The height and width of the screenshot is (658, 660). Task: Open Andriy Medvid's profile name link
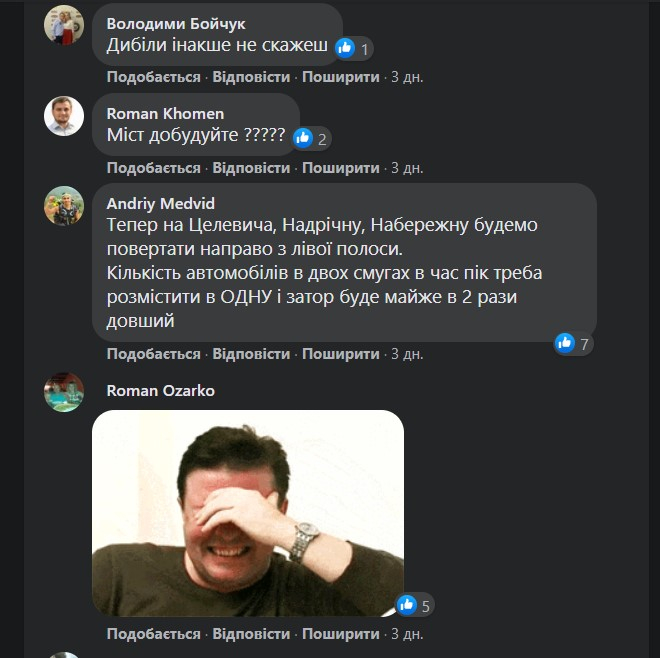point(160,203)
